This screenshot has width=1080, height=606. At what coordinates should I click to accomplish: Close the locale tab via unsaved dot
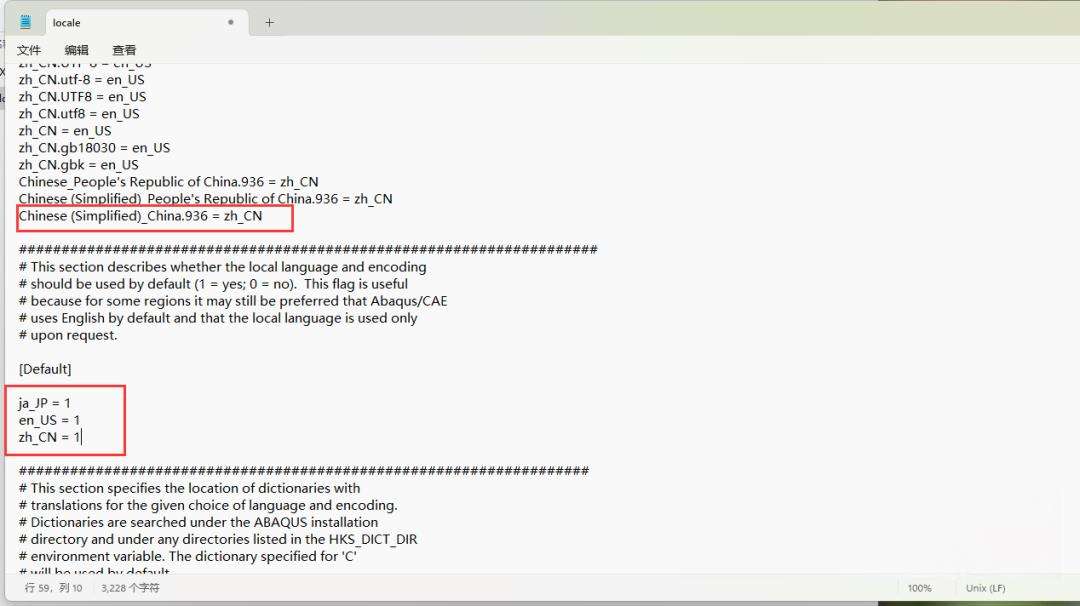tap(231, 22)
